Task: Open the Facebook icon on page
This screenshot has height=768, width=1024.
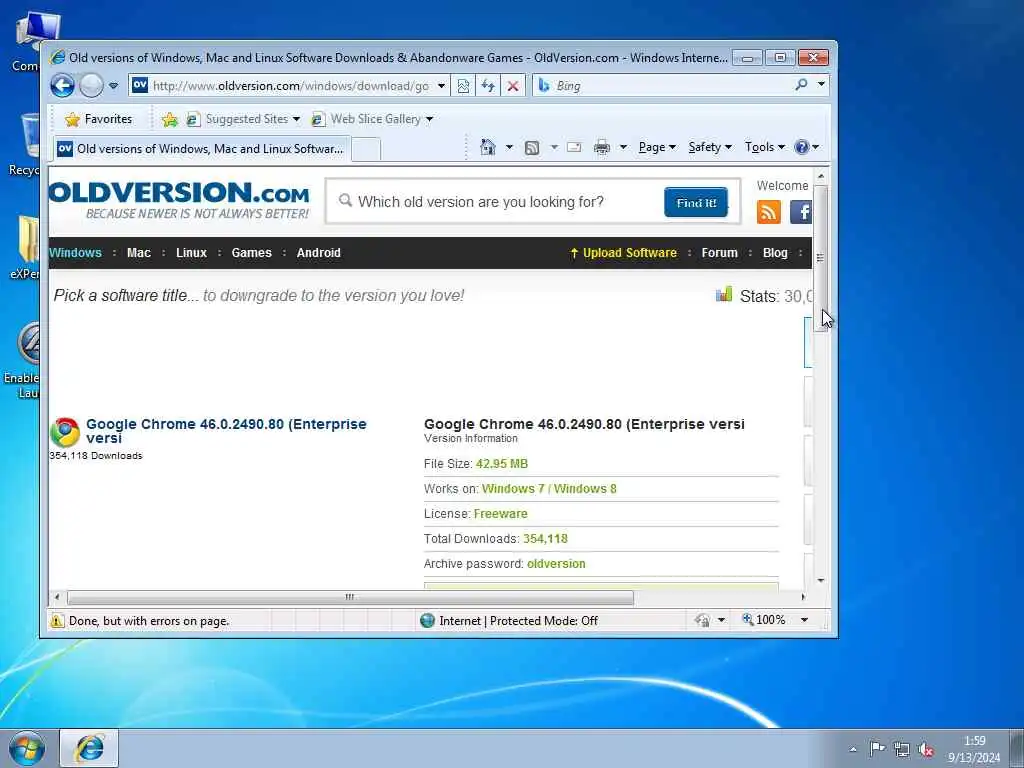Action: 801,212
